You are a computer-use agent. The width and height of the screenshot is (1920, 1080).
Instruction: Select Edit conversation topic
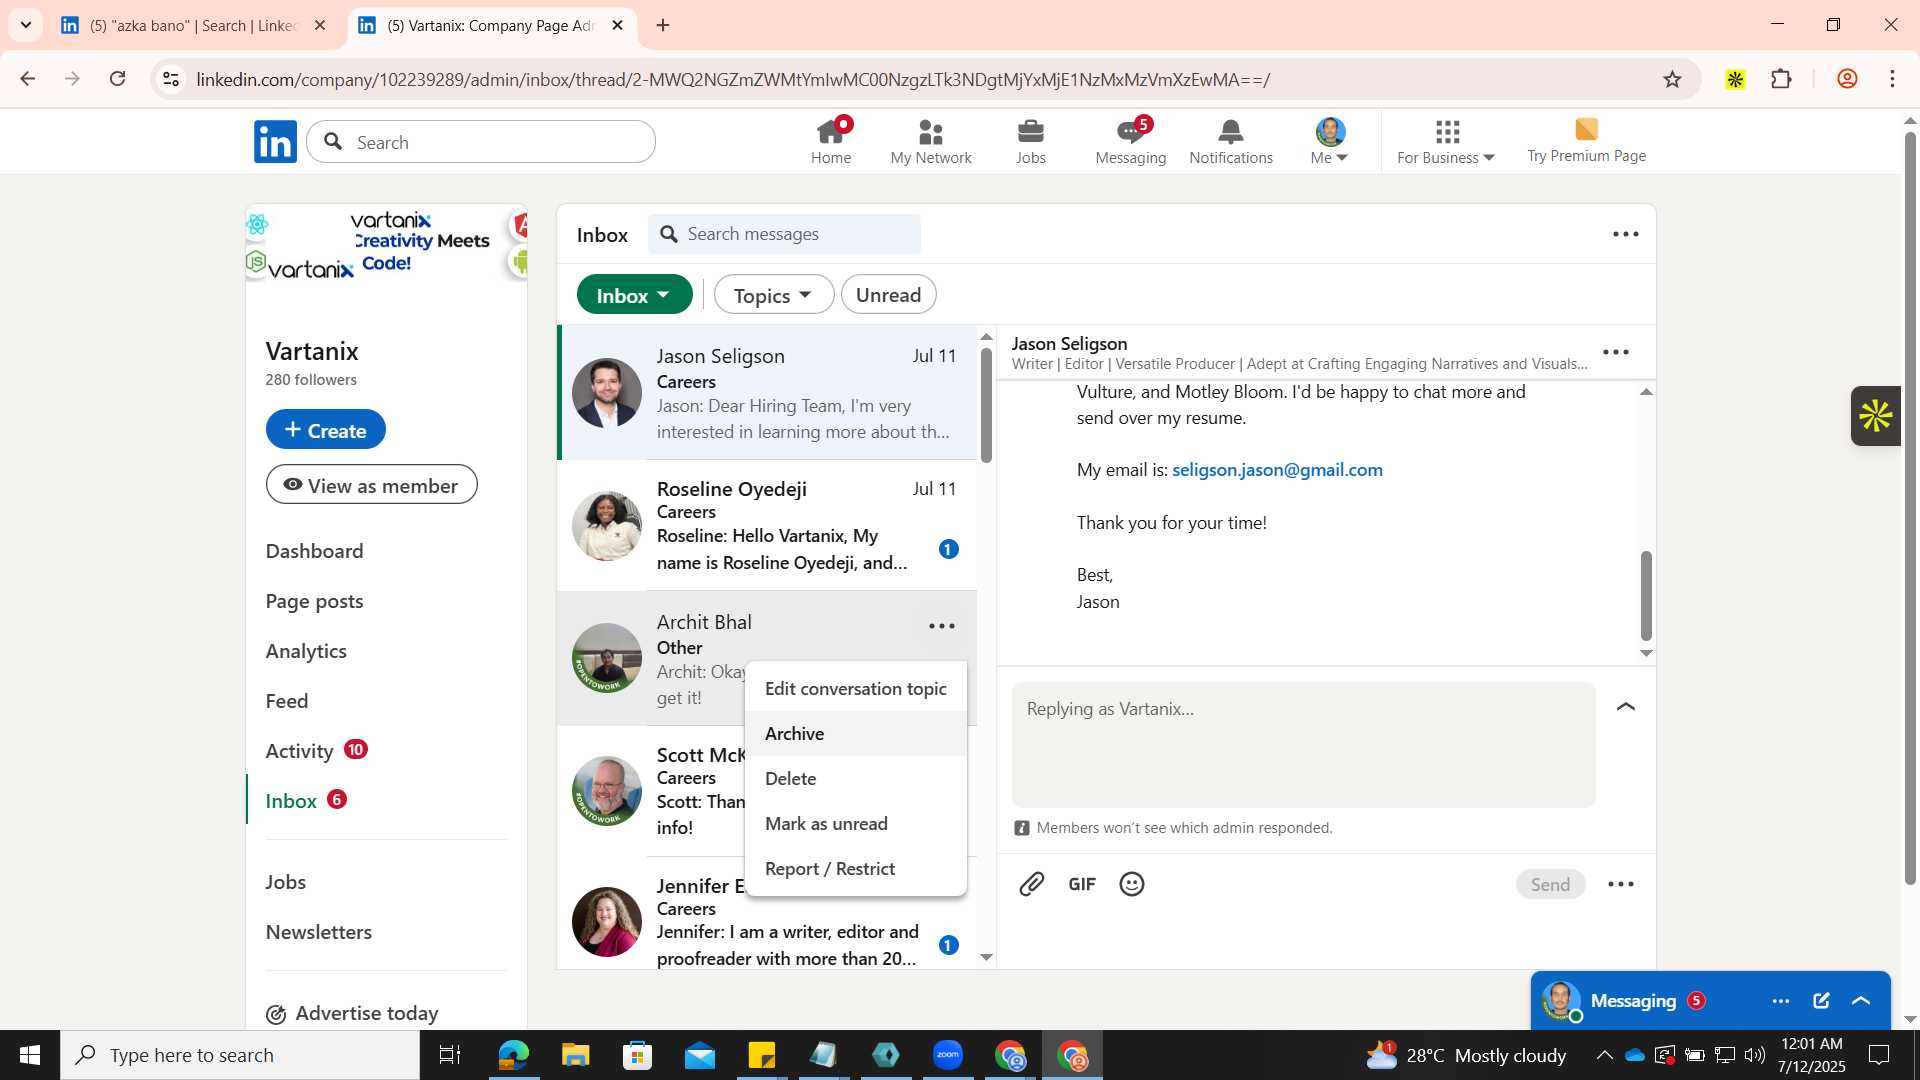[x=856, y=689]
